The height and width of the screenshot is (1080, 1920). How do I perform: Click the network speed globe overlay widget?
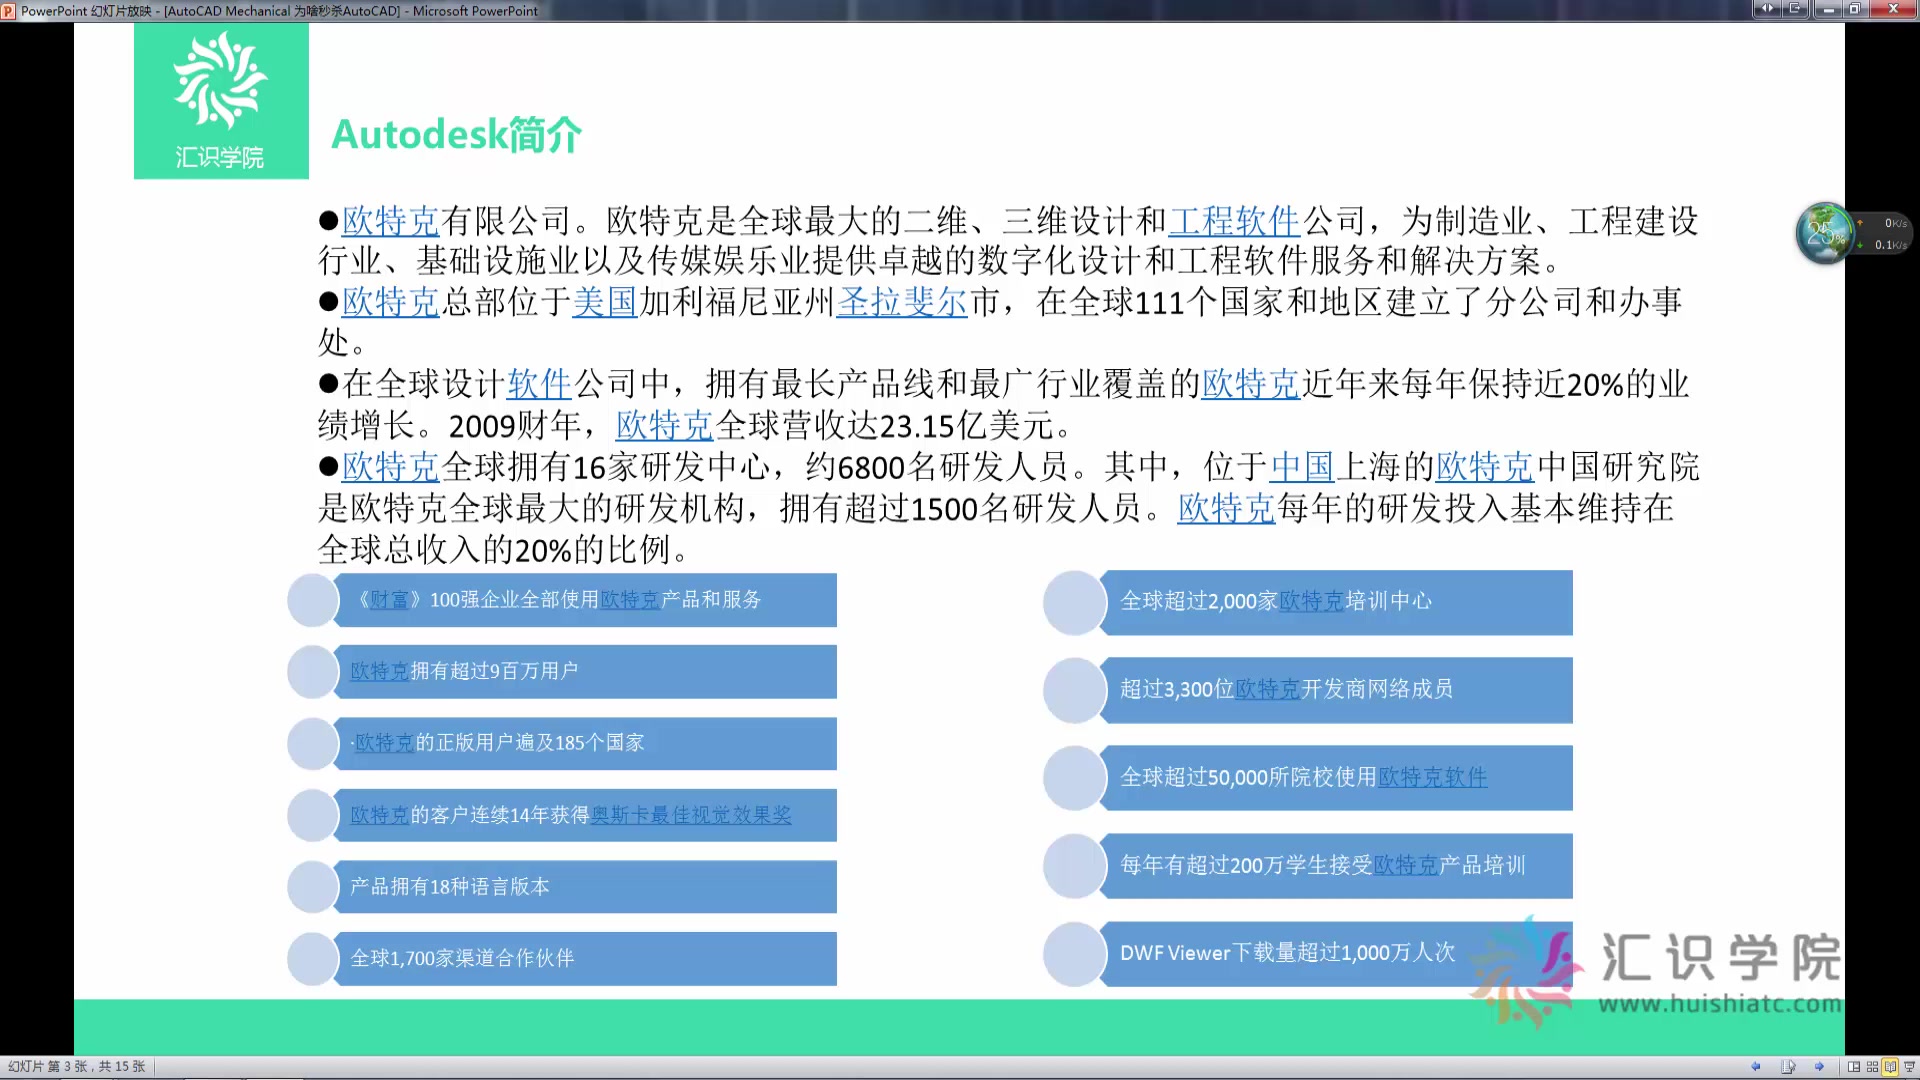(x=1824, y=232)
